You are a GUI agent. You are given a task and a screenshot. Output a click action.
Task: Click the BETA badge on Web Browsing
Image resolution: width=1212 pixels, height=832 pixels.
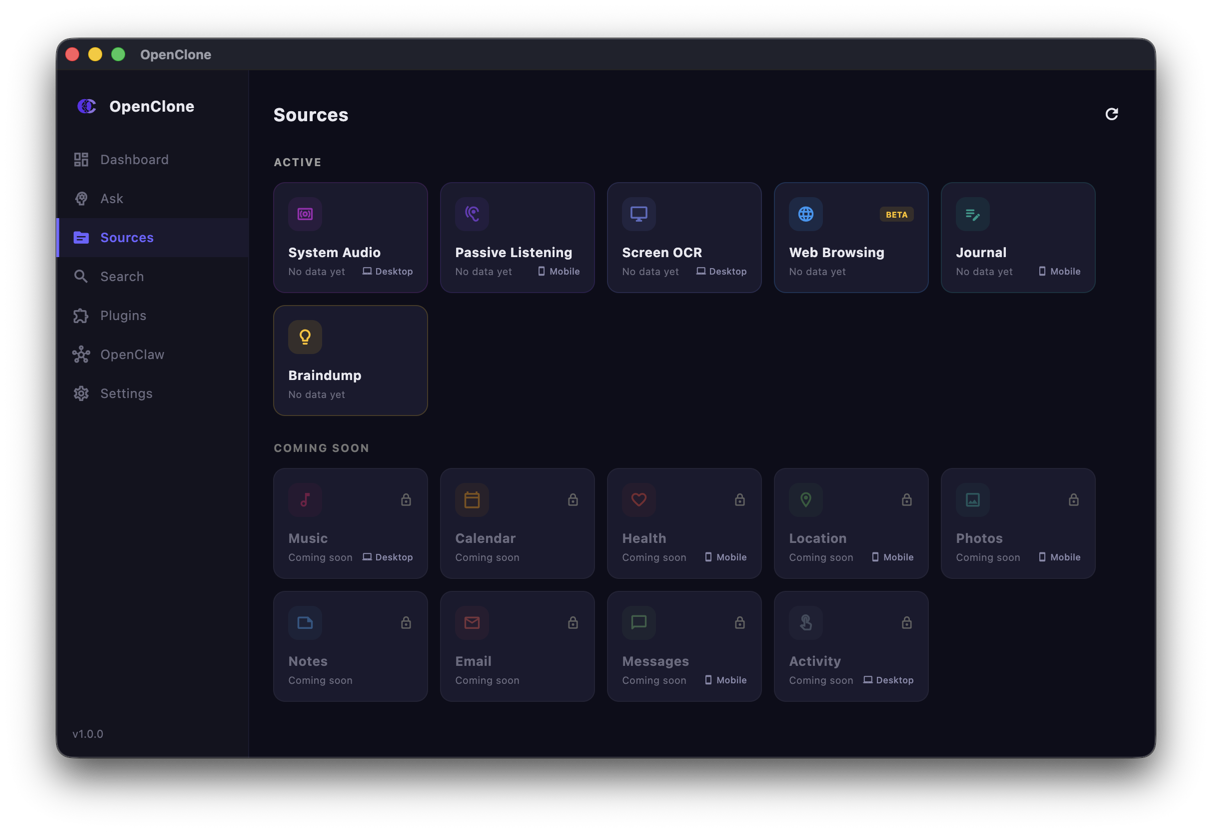tap(896, 214)
